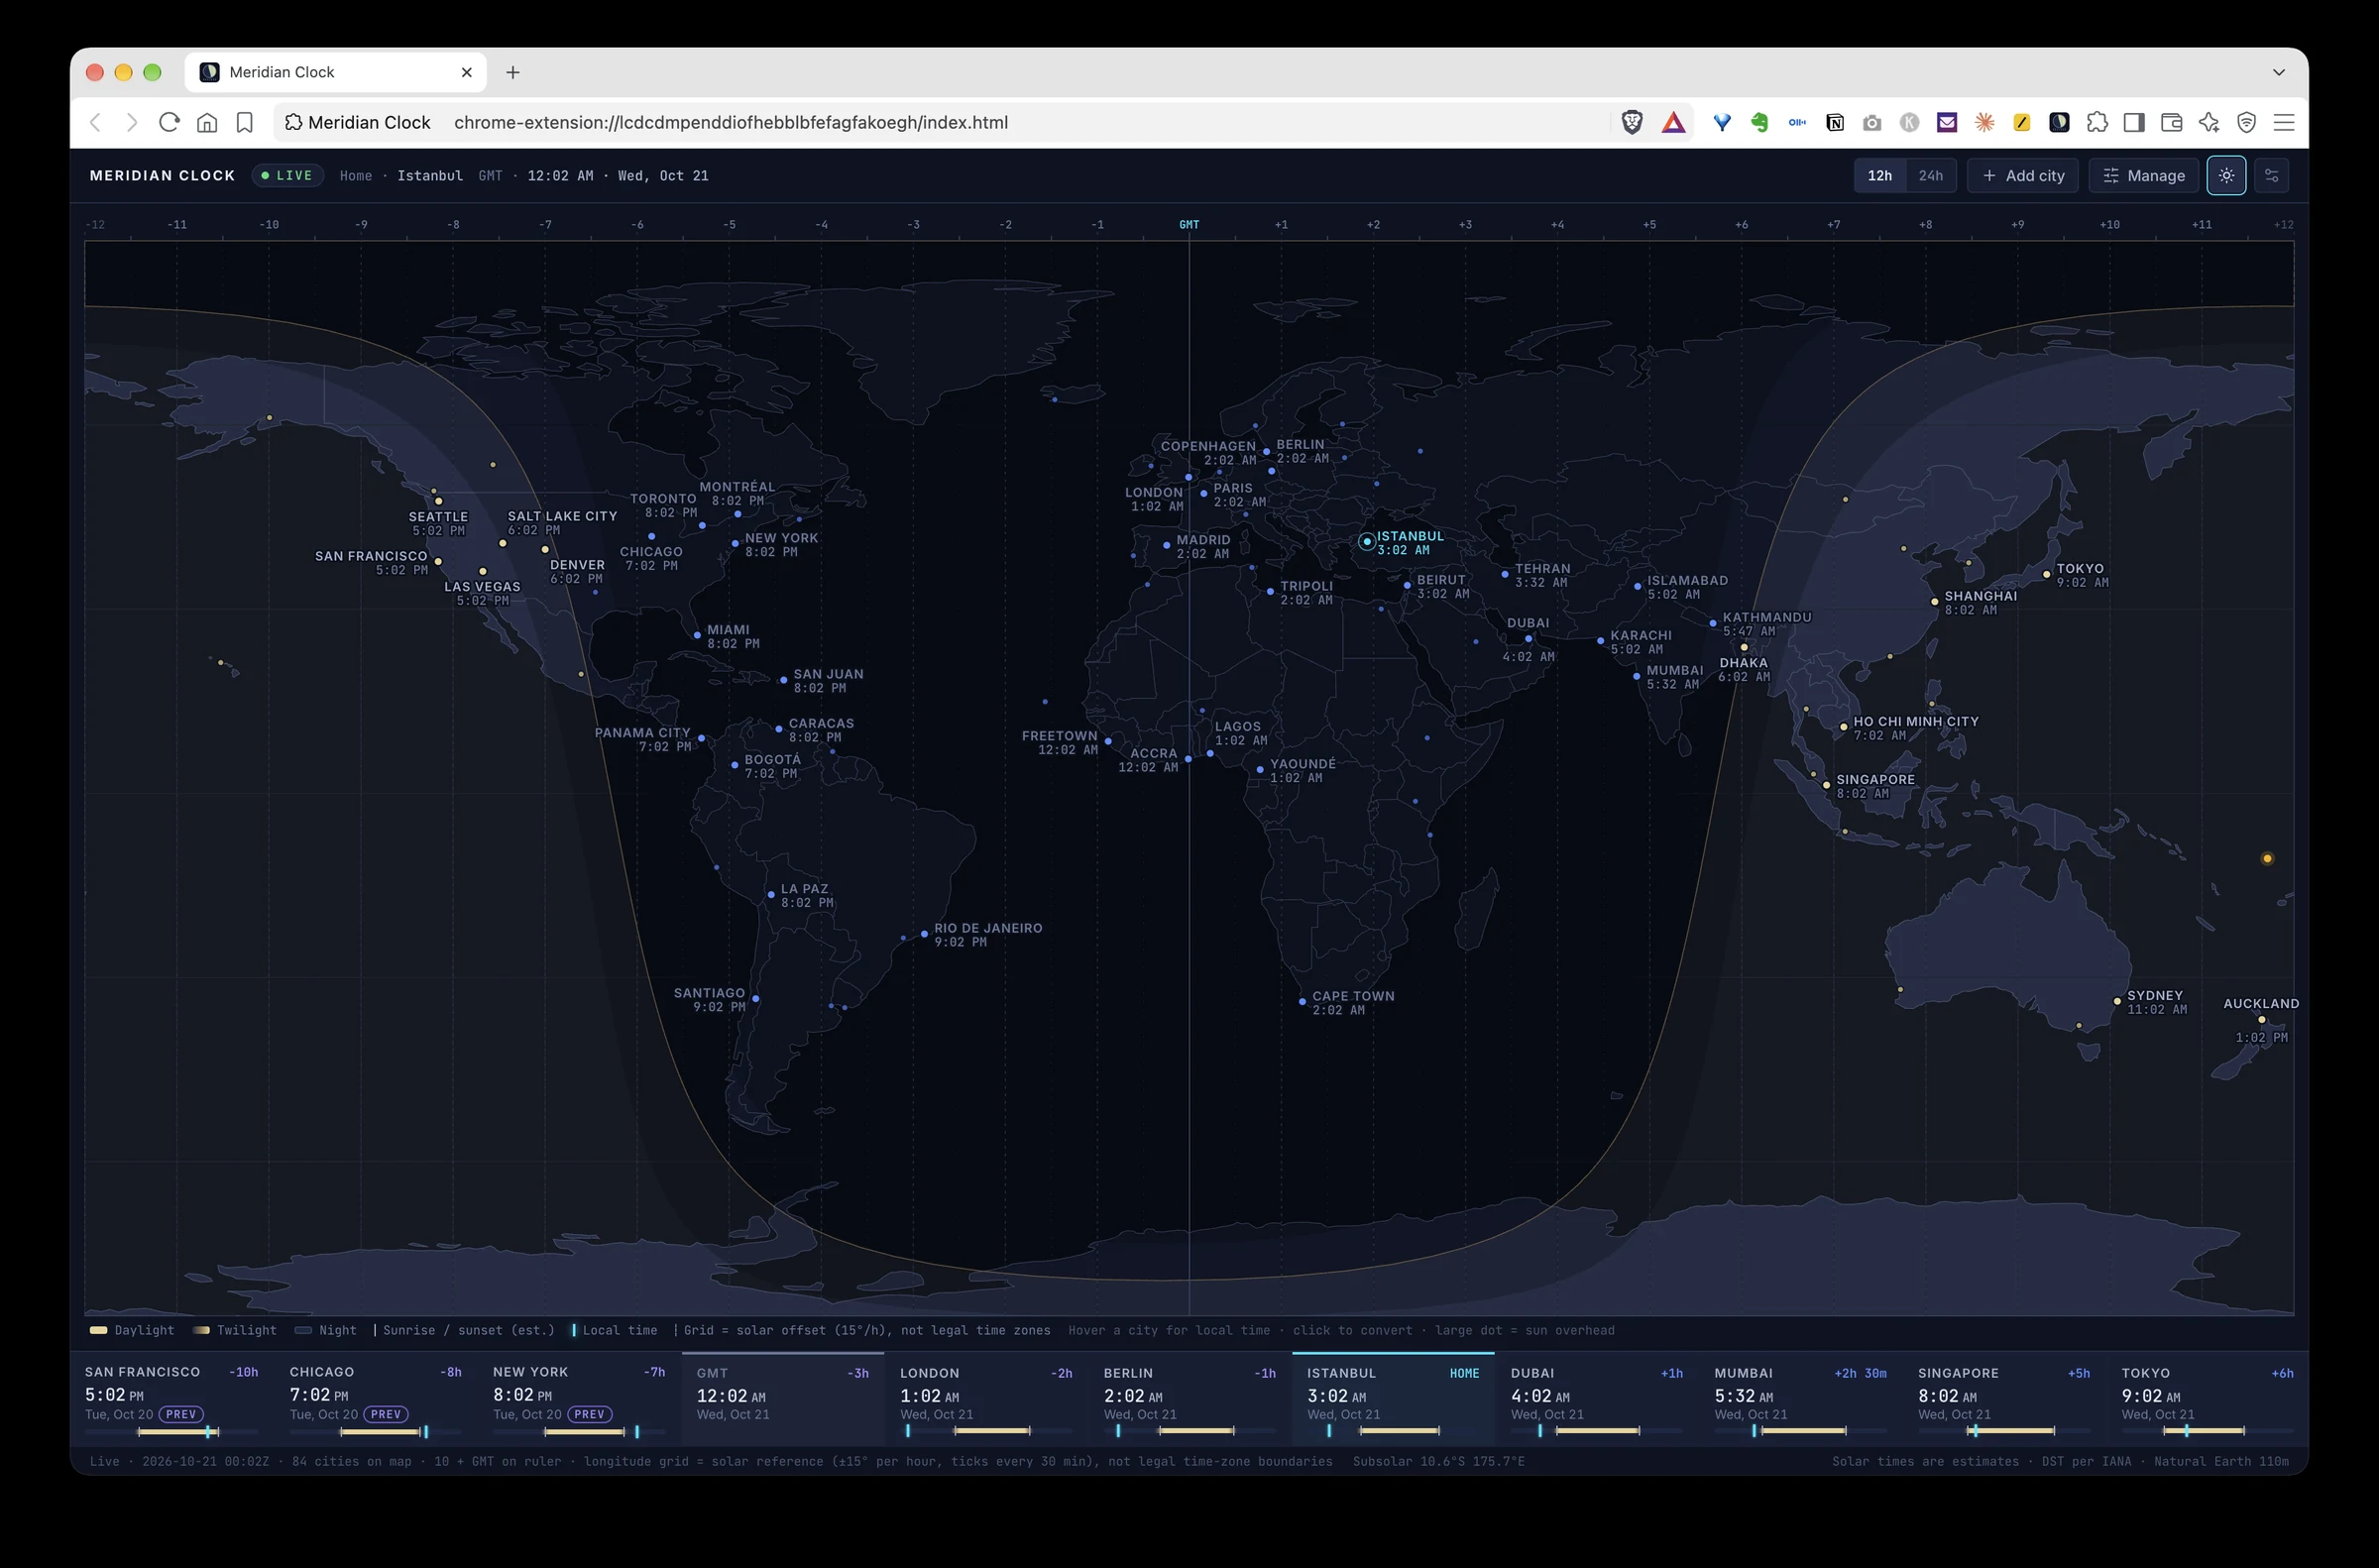Screen dimensions: 2379x1568
Task: Open the Manage cities button
Action: (2143, 175)
